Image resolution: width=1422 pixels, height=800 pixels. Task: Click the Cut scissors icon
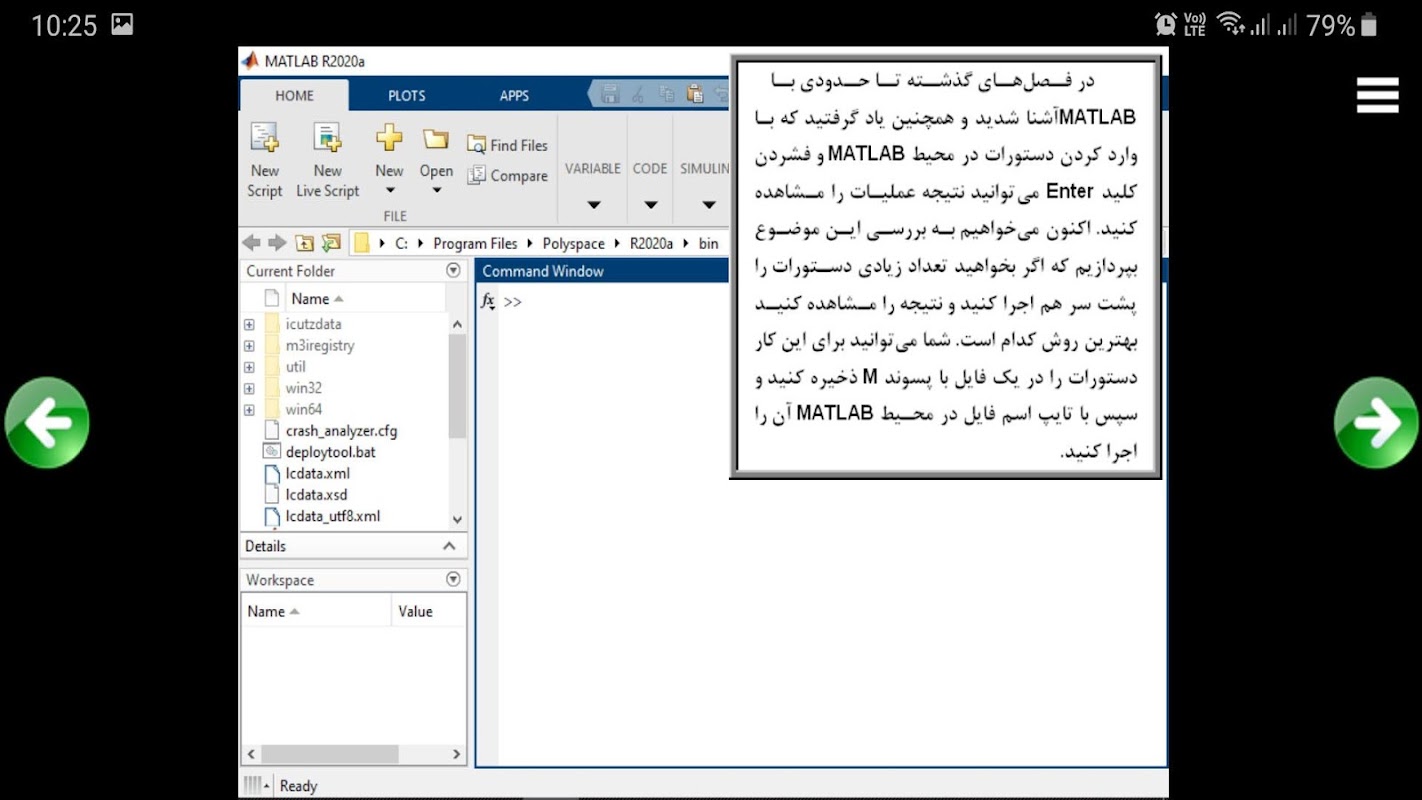(638, 95)
